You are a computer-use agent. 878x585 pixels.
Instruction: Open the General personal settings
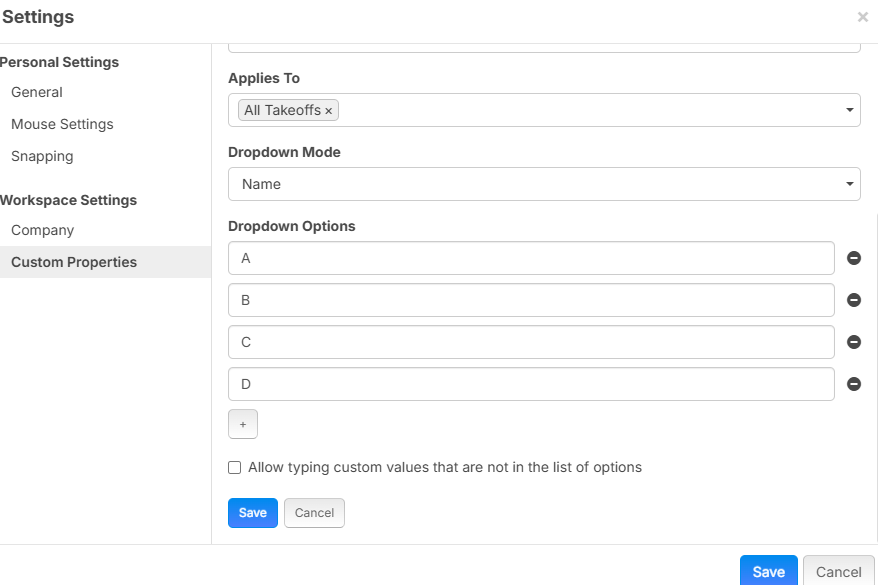[x=37, y=92]
